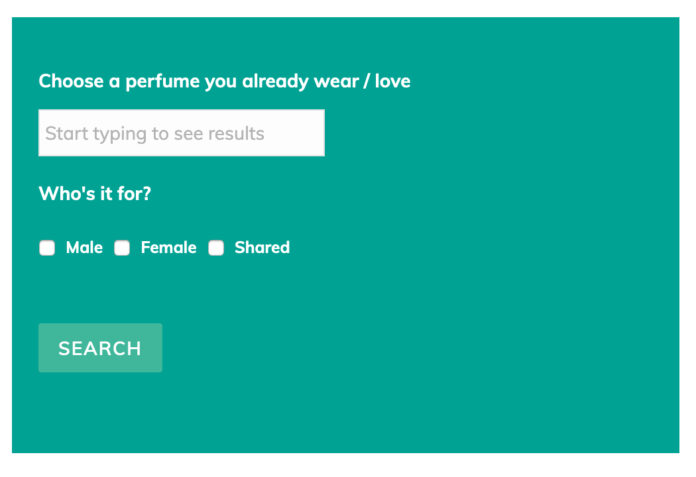The image size is (696, 477).
Task: Toggle the checkbox left of 'Male'
Action: pos(47,248)
